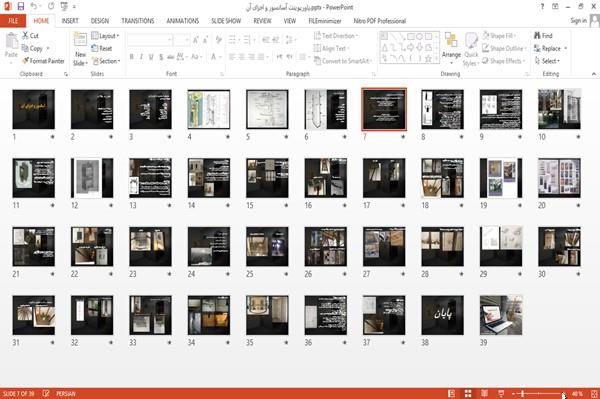Viewport: 600px width, 399px height.
Task: Open the VIEW ribbon tab
Action: coord(290,21)
